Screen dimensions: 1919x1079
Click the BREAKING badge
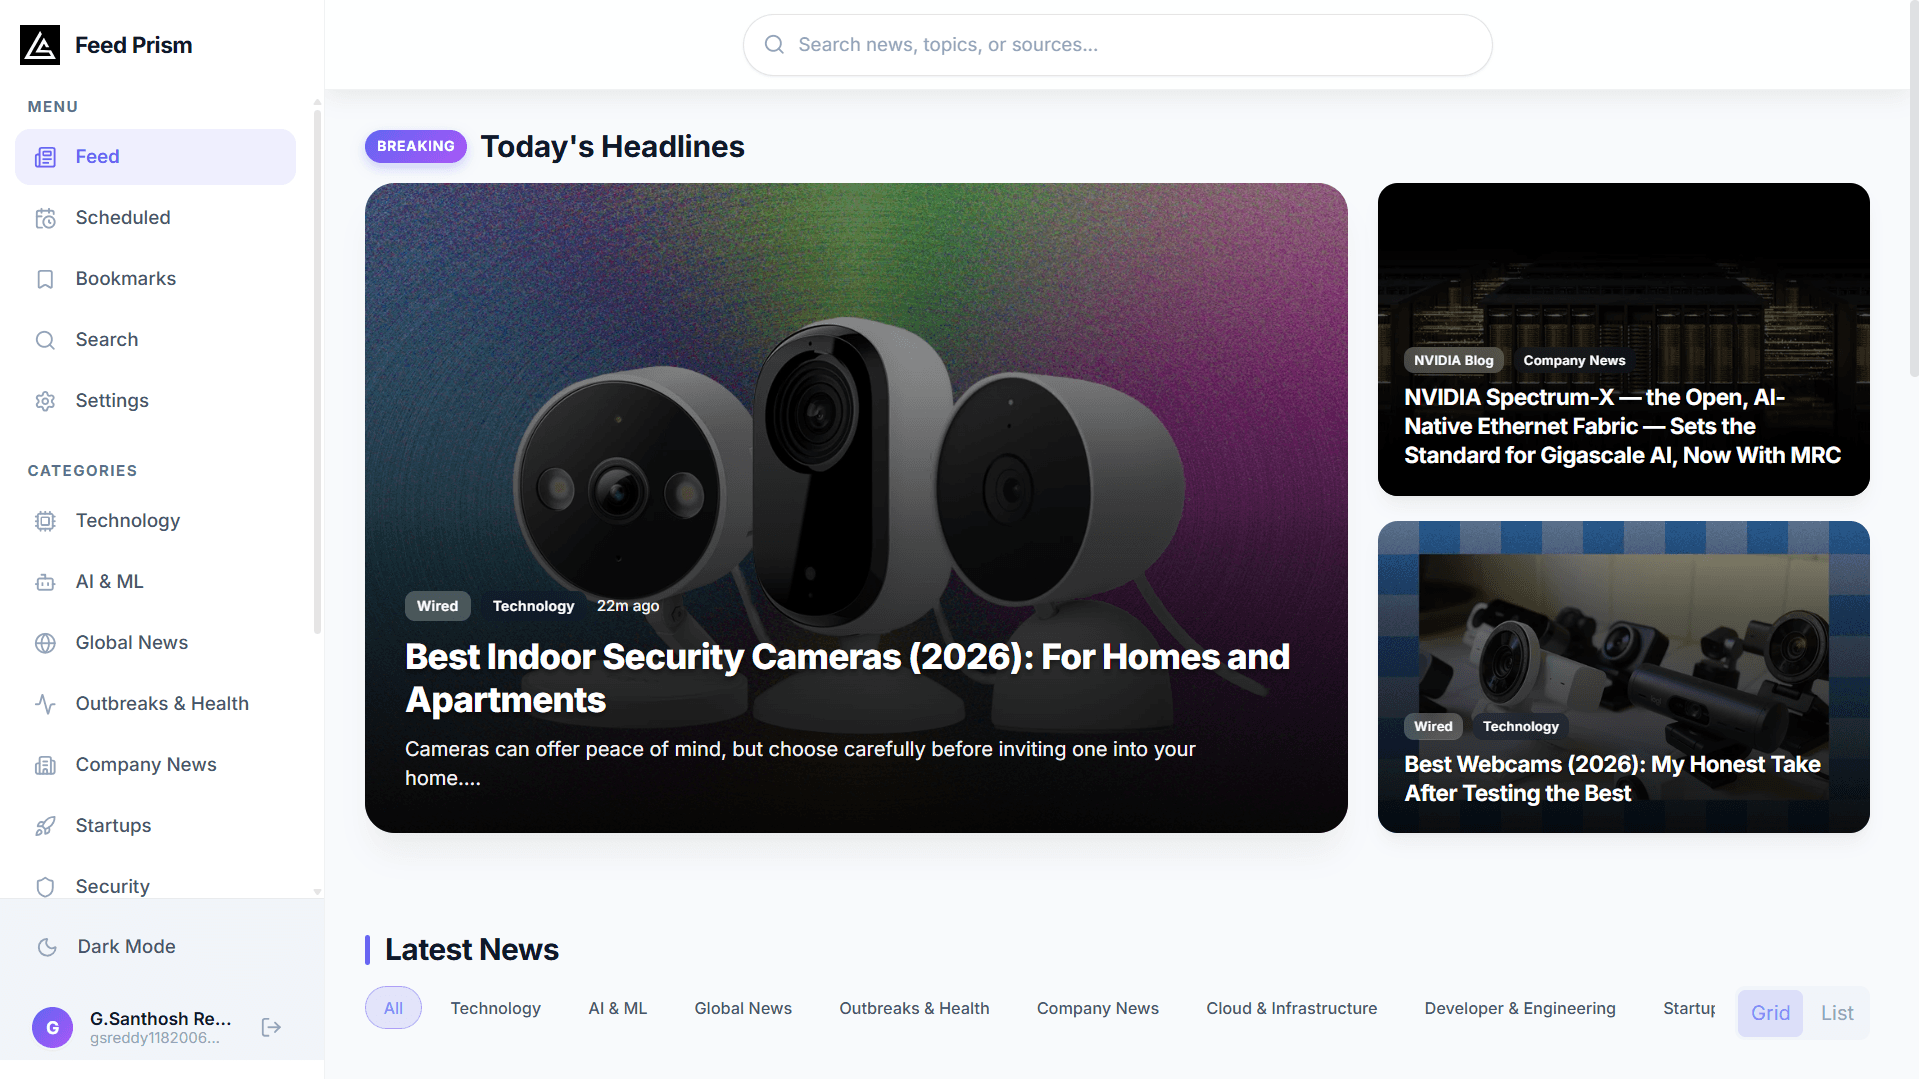pos(416,146)
